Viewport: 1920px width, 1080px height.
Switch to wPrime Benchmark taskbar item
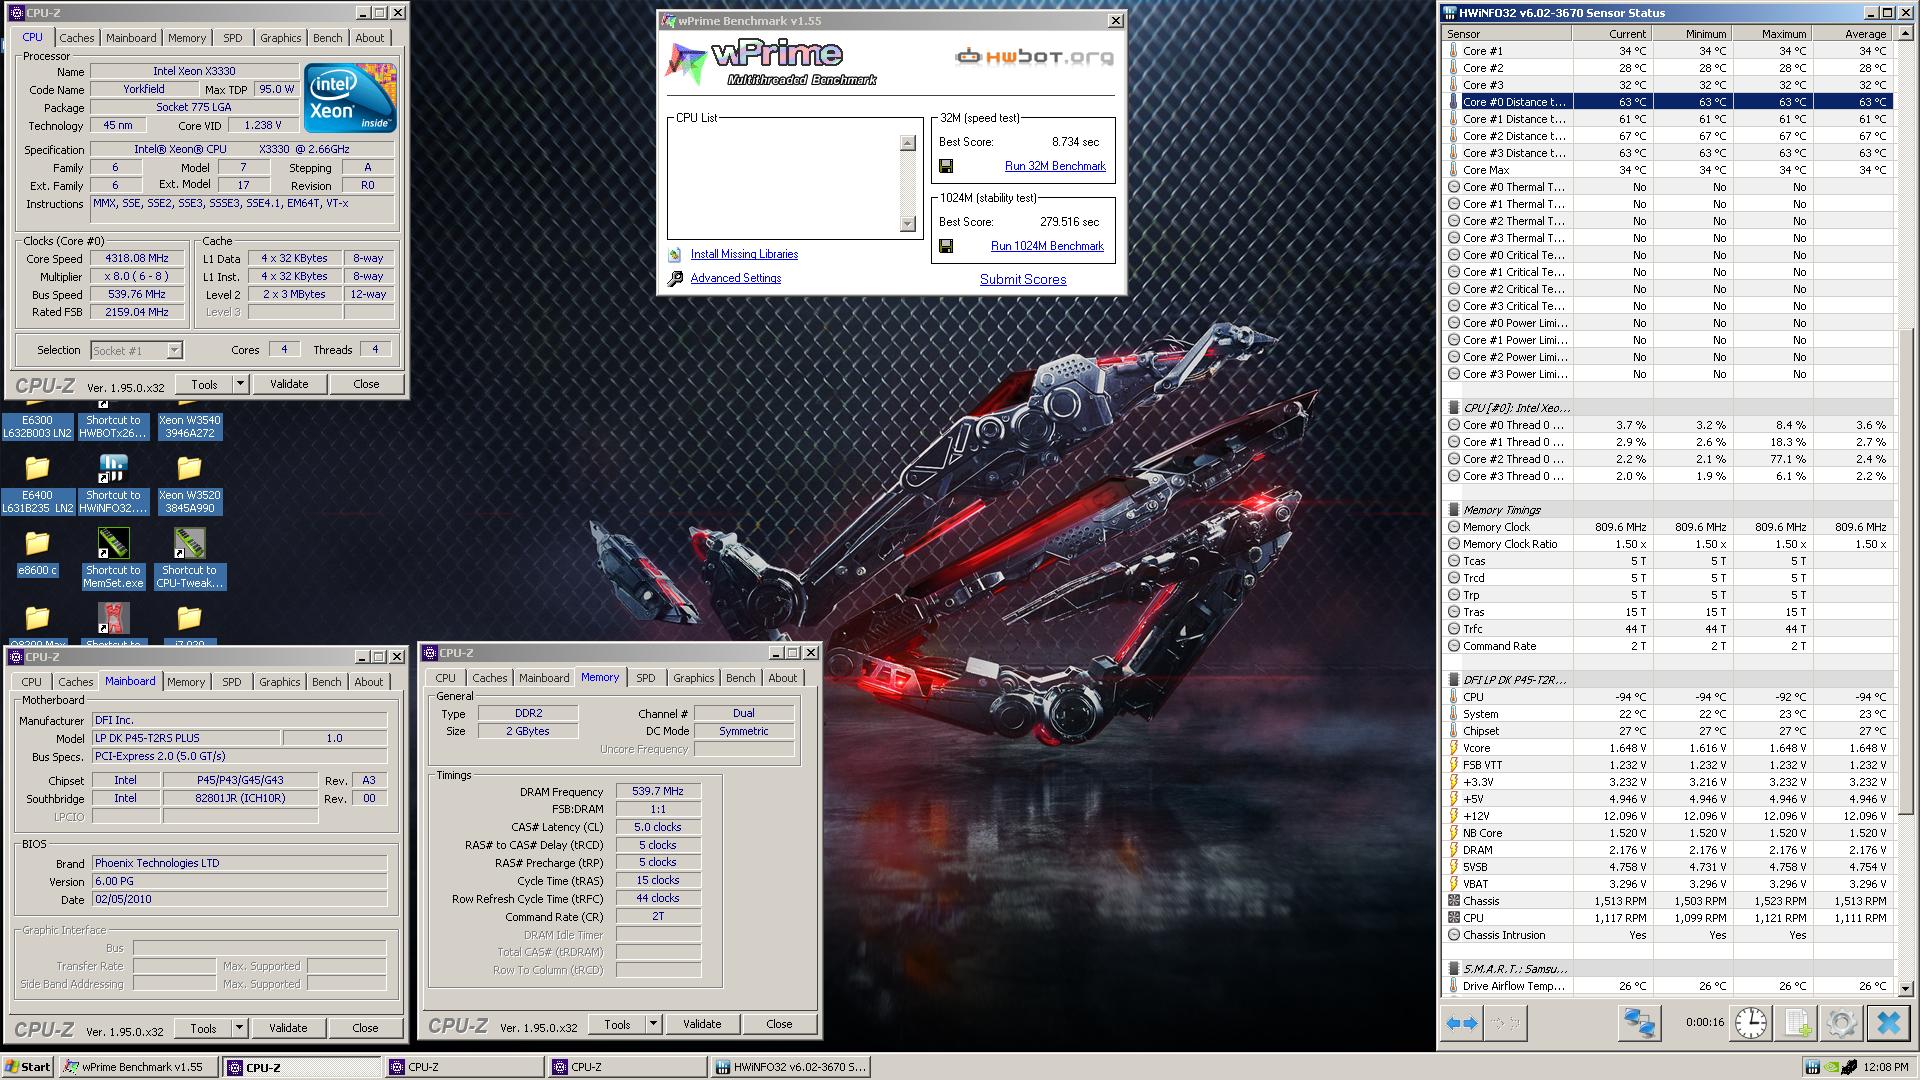(138, 1067)
